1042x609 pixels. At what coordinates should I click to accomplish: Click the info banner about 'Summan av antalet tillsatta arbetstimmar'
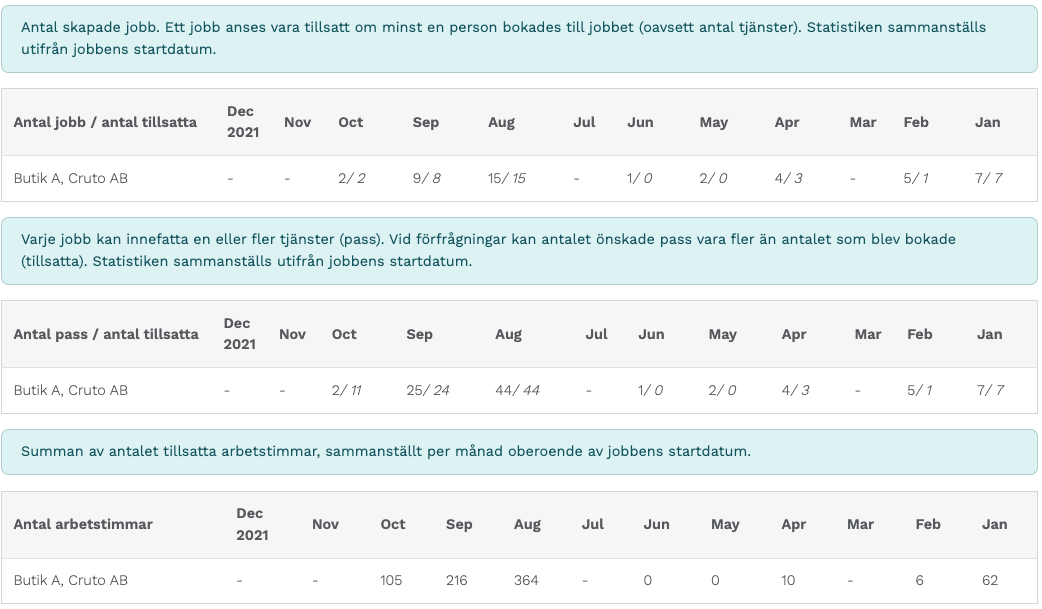tap(519, 451)
